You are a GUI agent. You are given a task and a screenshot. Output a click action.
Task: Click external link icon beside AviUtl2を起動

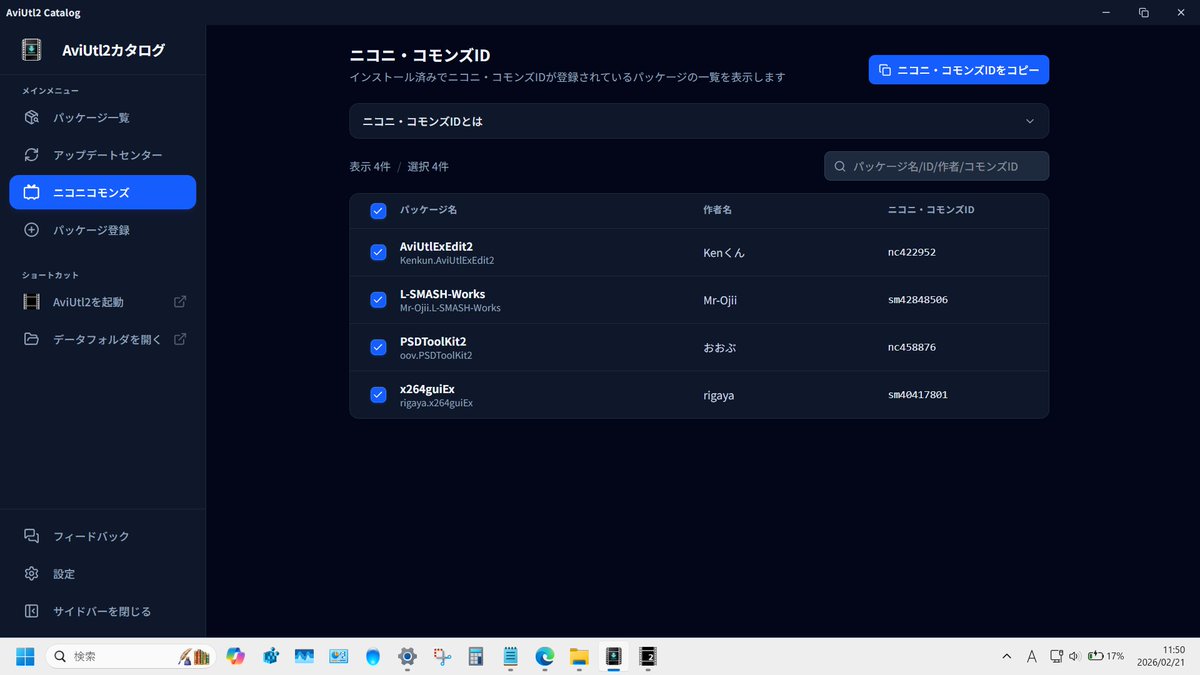180,302
